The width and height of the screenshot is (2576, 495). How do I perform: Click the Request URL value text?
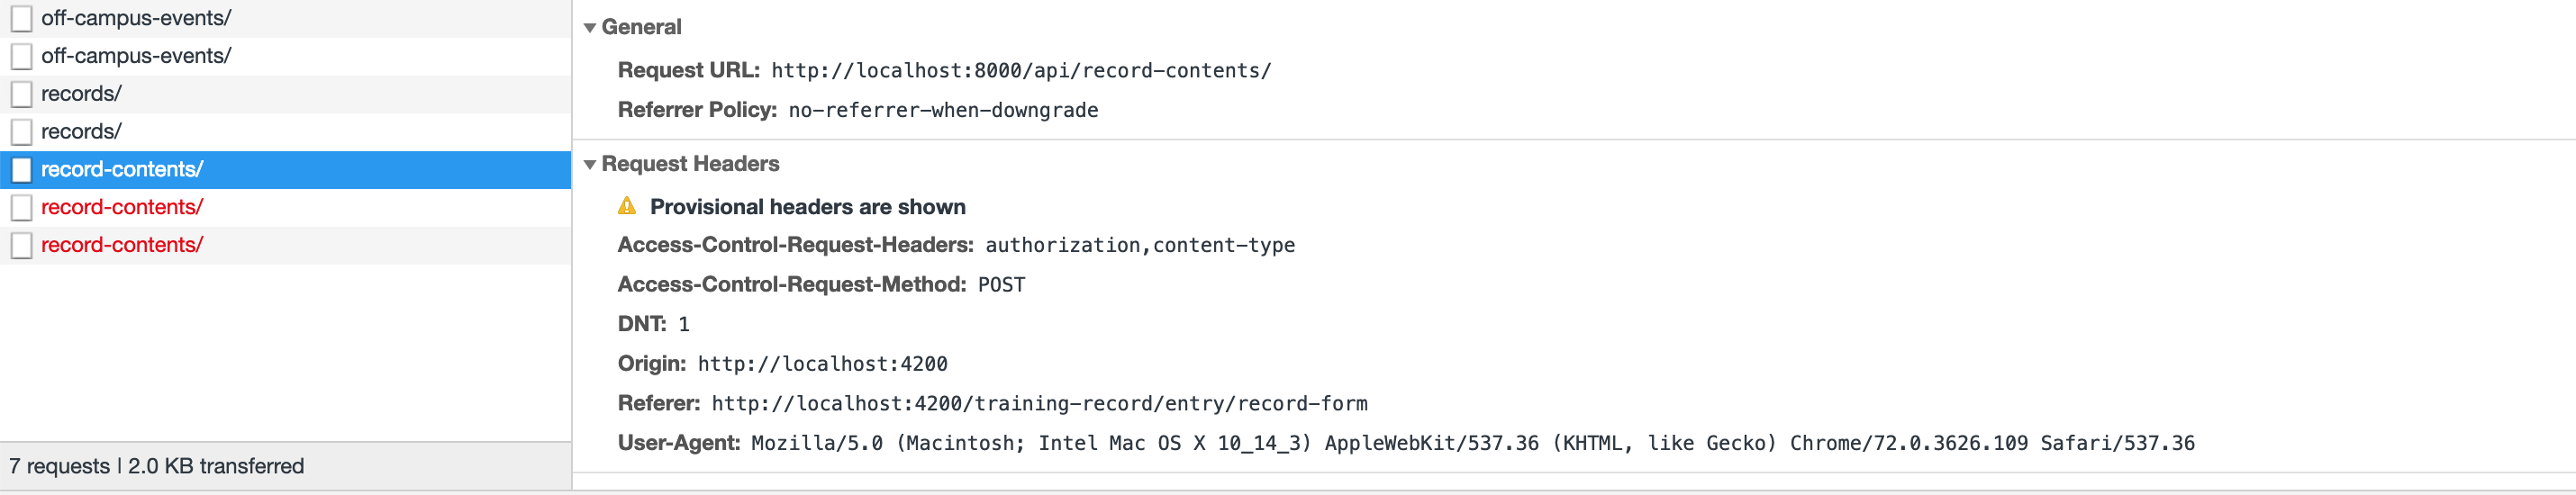[x=1020, y=71]
